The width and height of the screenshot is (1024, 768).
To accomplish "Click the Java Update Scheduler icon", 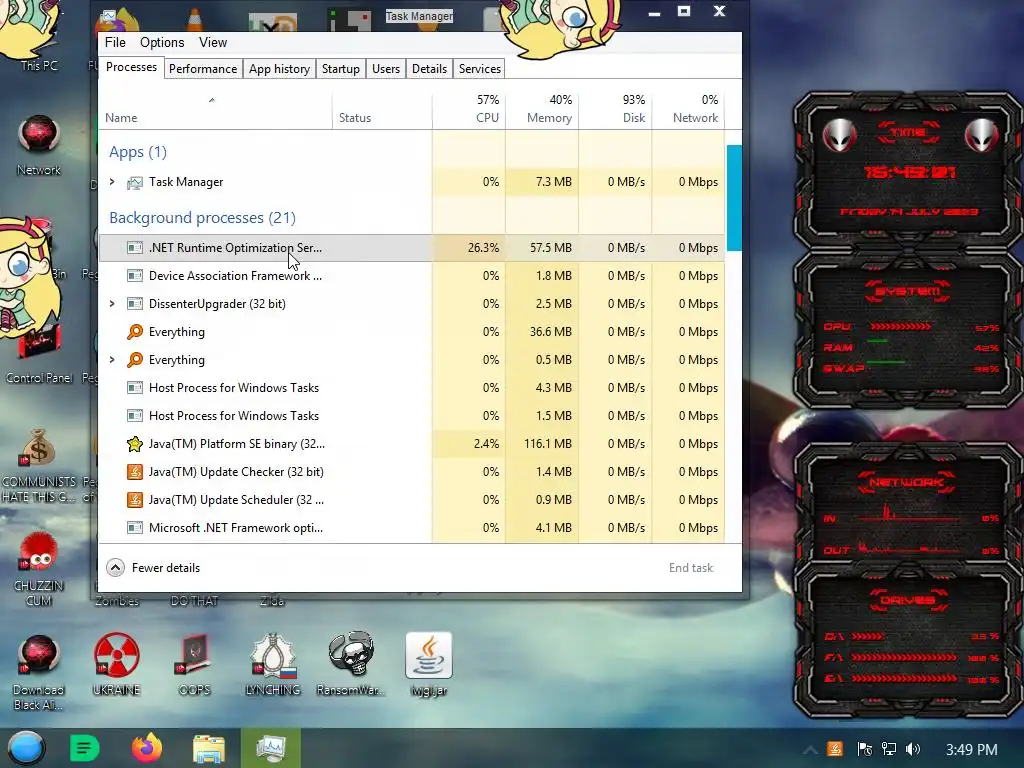I will click(135, 500).
